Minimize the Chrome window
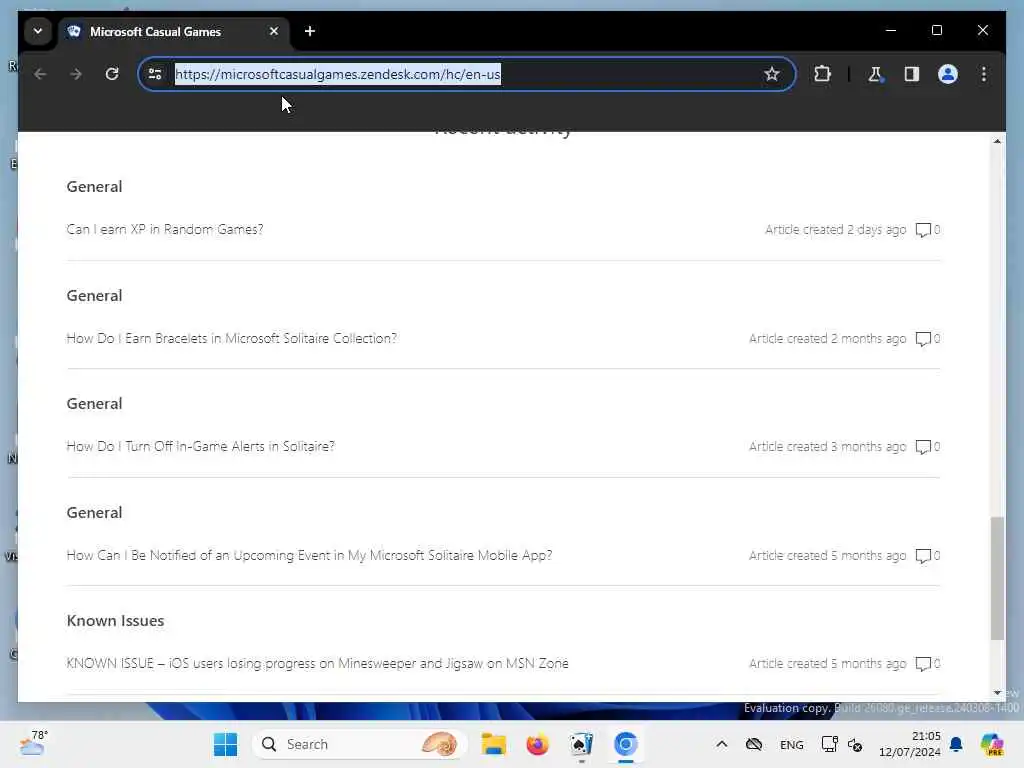Viewport: 1024px width, 768px height. pos(891,30)
